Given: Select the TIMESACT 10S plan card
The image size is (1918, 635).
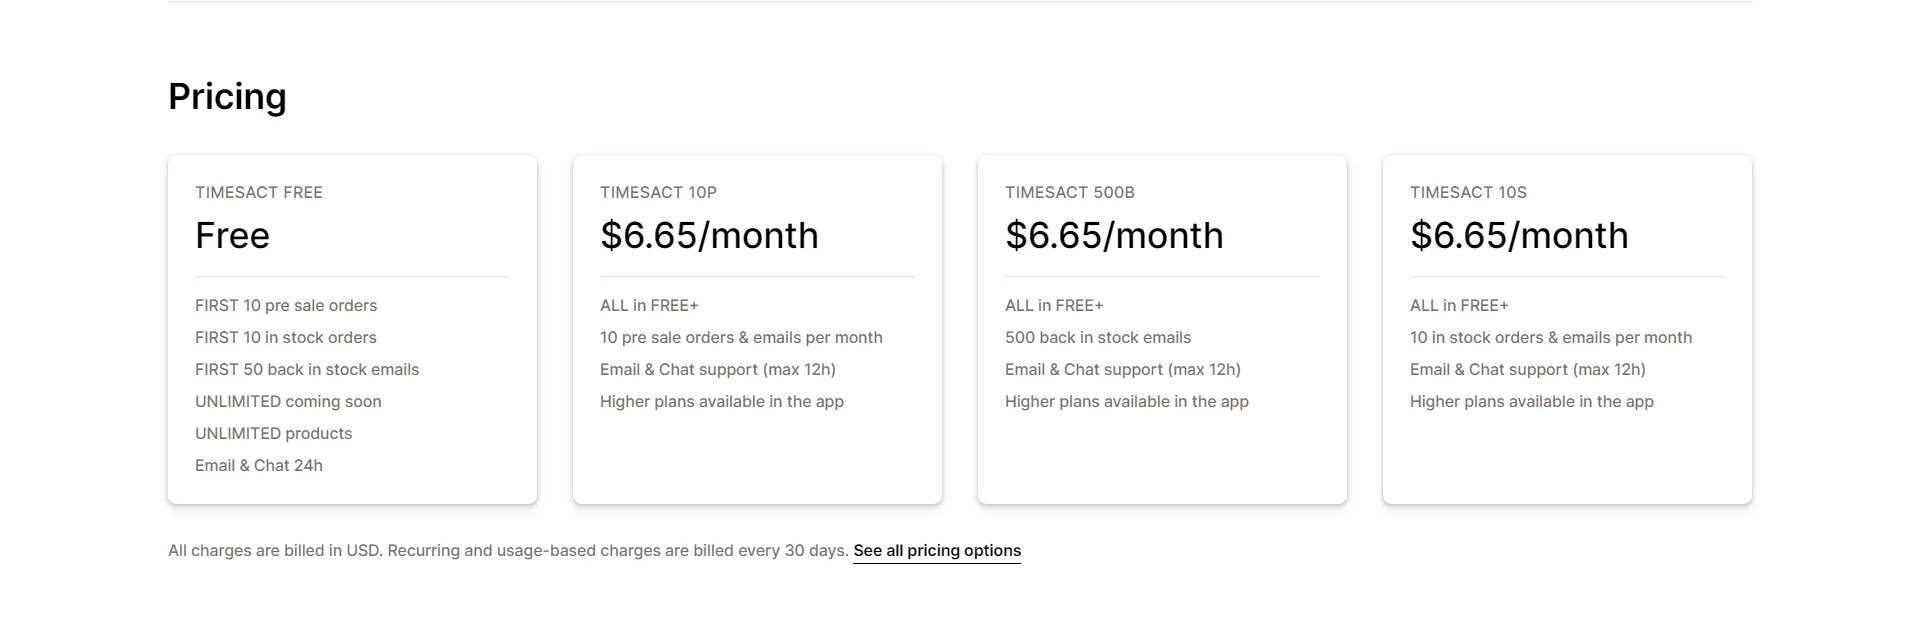Looking at the screenshot, I should [x=1567, y=329].
